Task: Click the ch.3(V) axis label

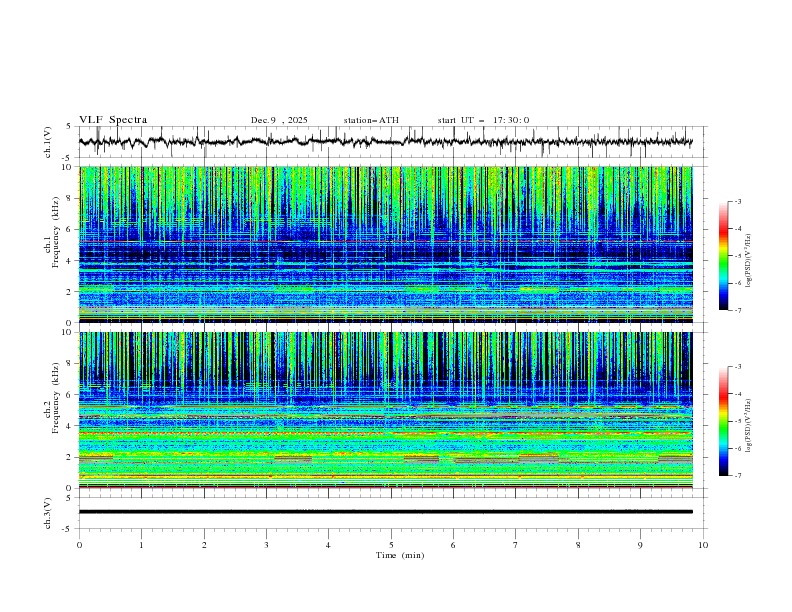Action: (48, 511)
